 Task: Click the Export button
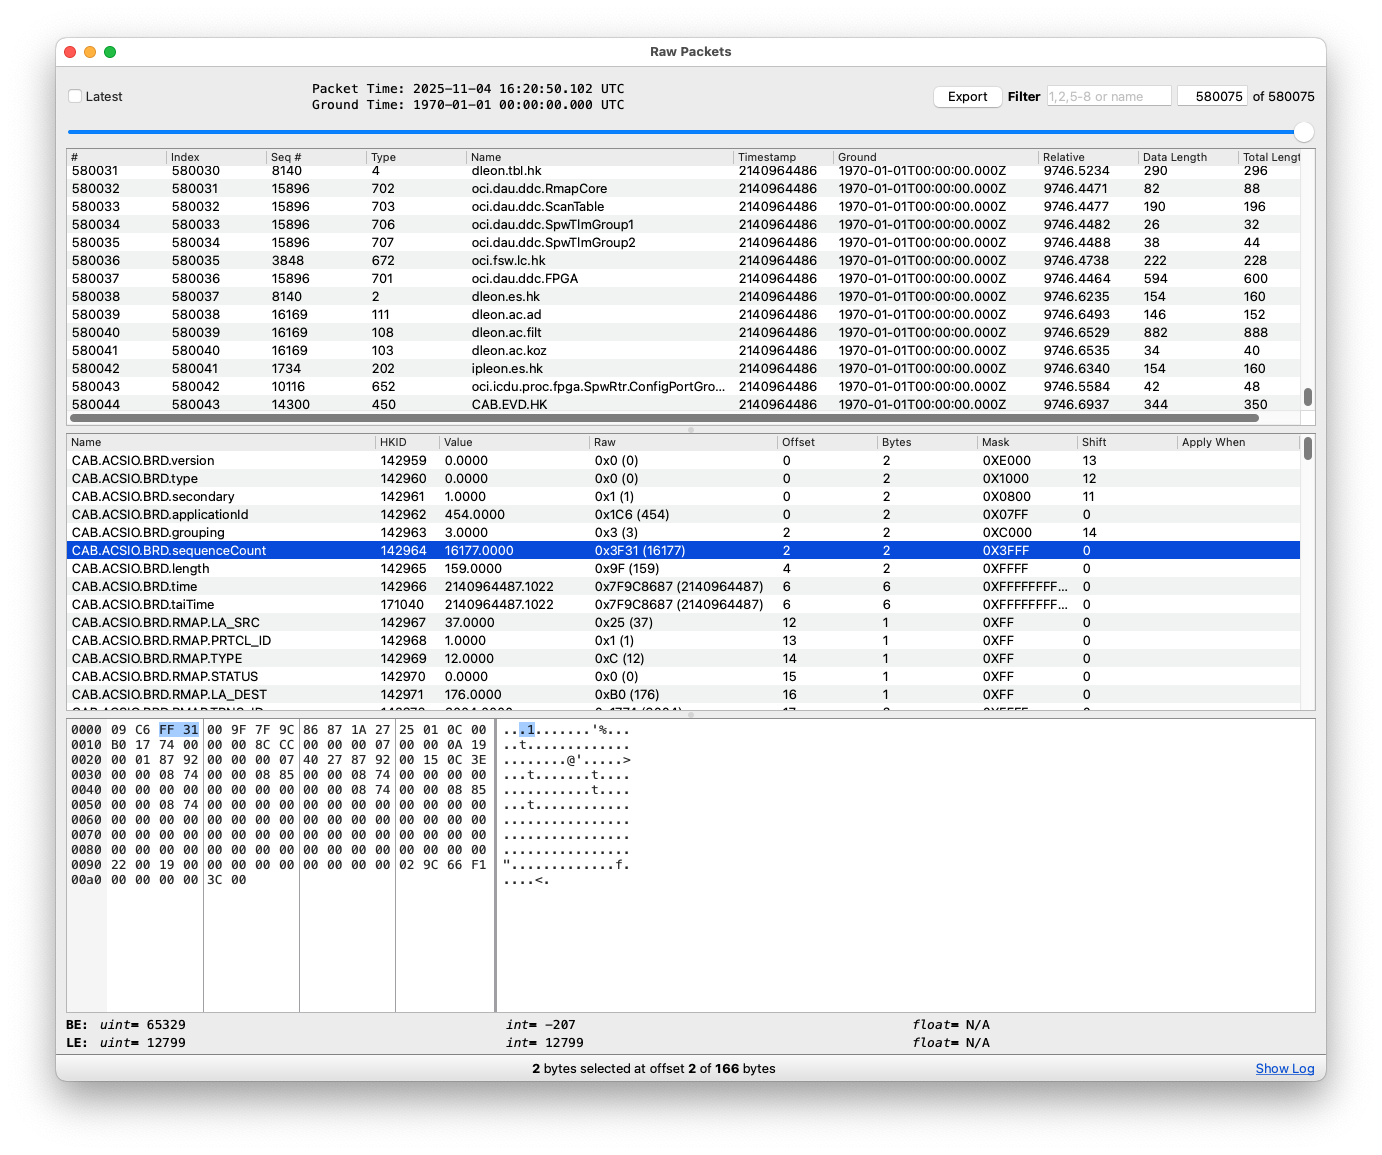967,97
